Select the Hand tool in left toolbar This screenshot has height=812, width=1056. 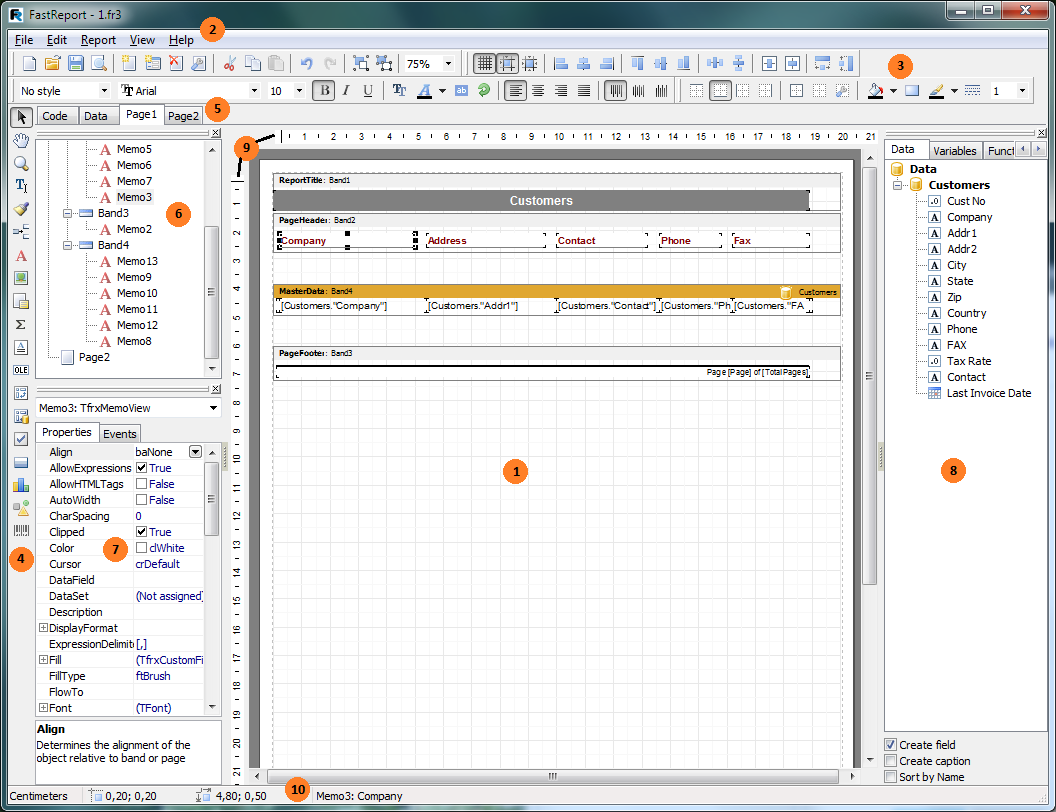[21, 139]
